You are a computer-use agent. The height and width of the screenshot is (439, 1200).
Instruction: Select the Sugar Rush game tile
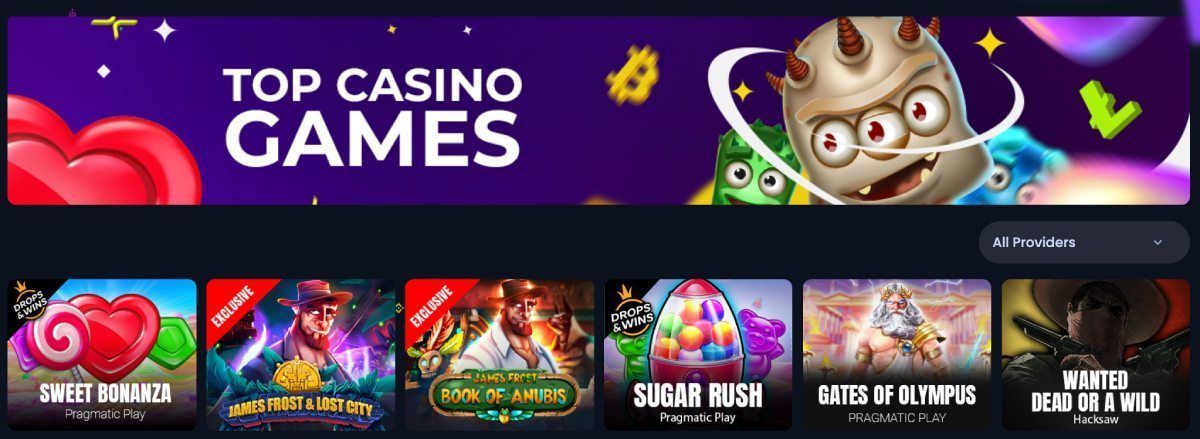tap(698, 355)
